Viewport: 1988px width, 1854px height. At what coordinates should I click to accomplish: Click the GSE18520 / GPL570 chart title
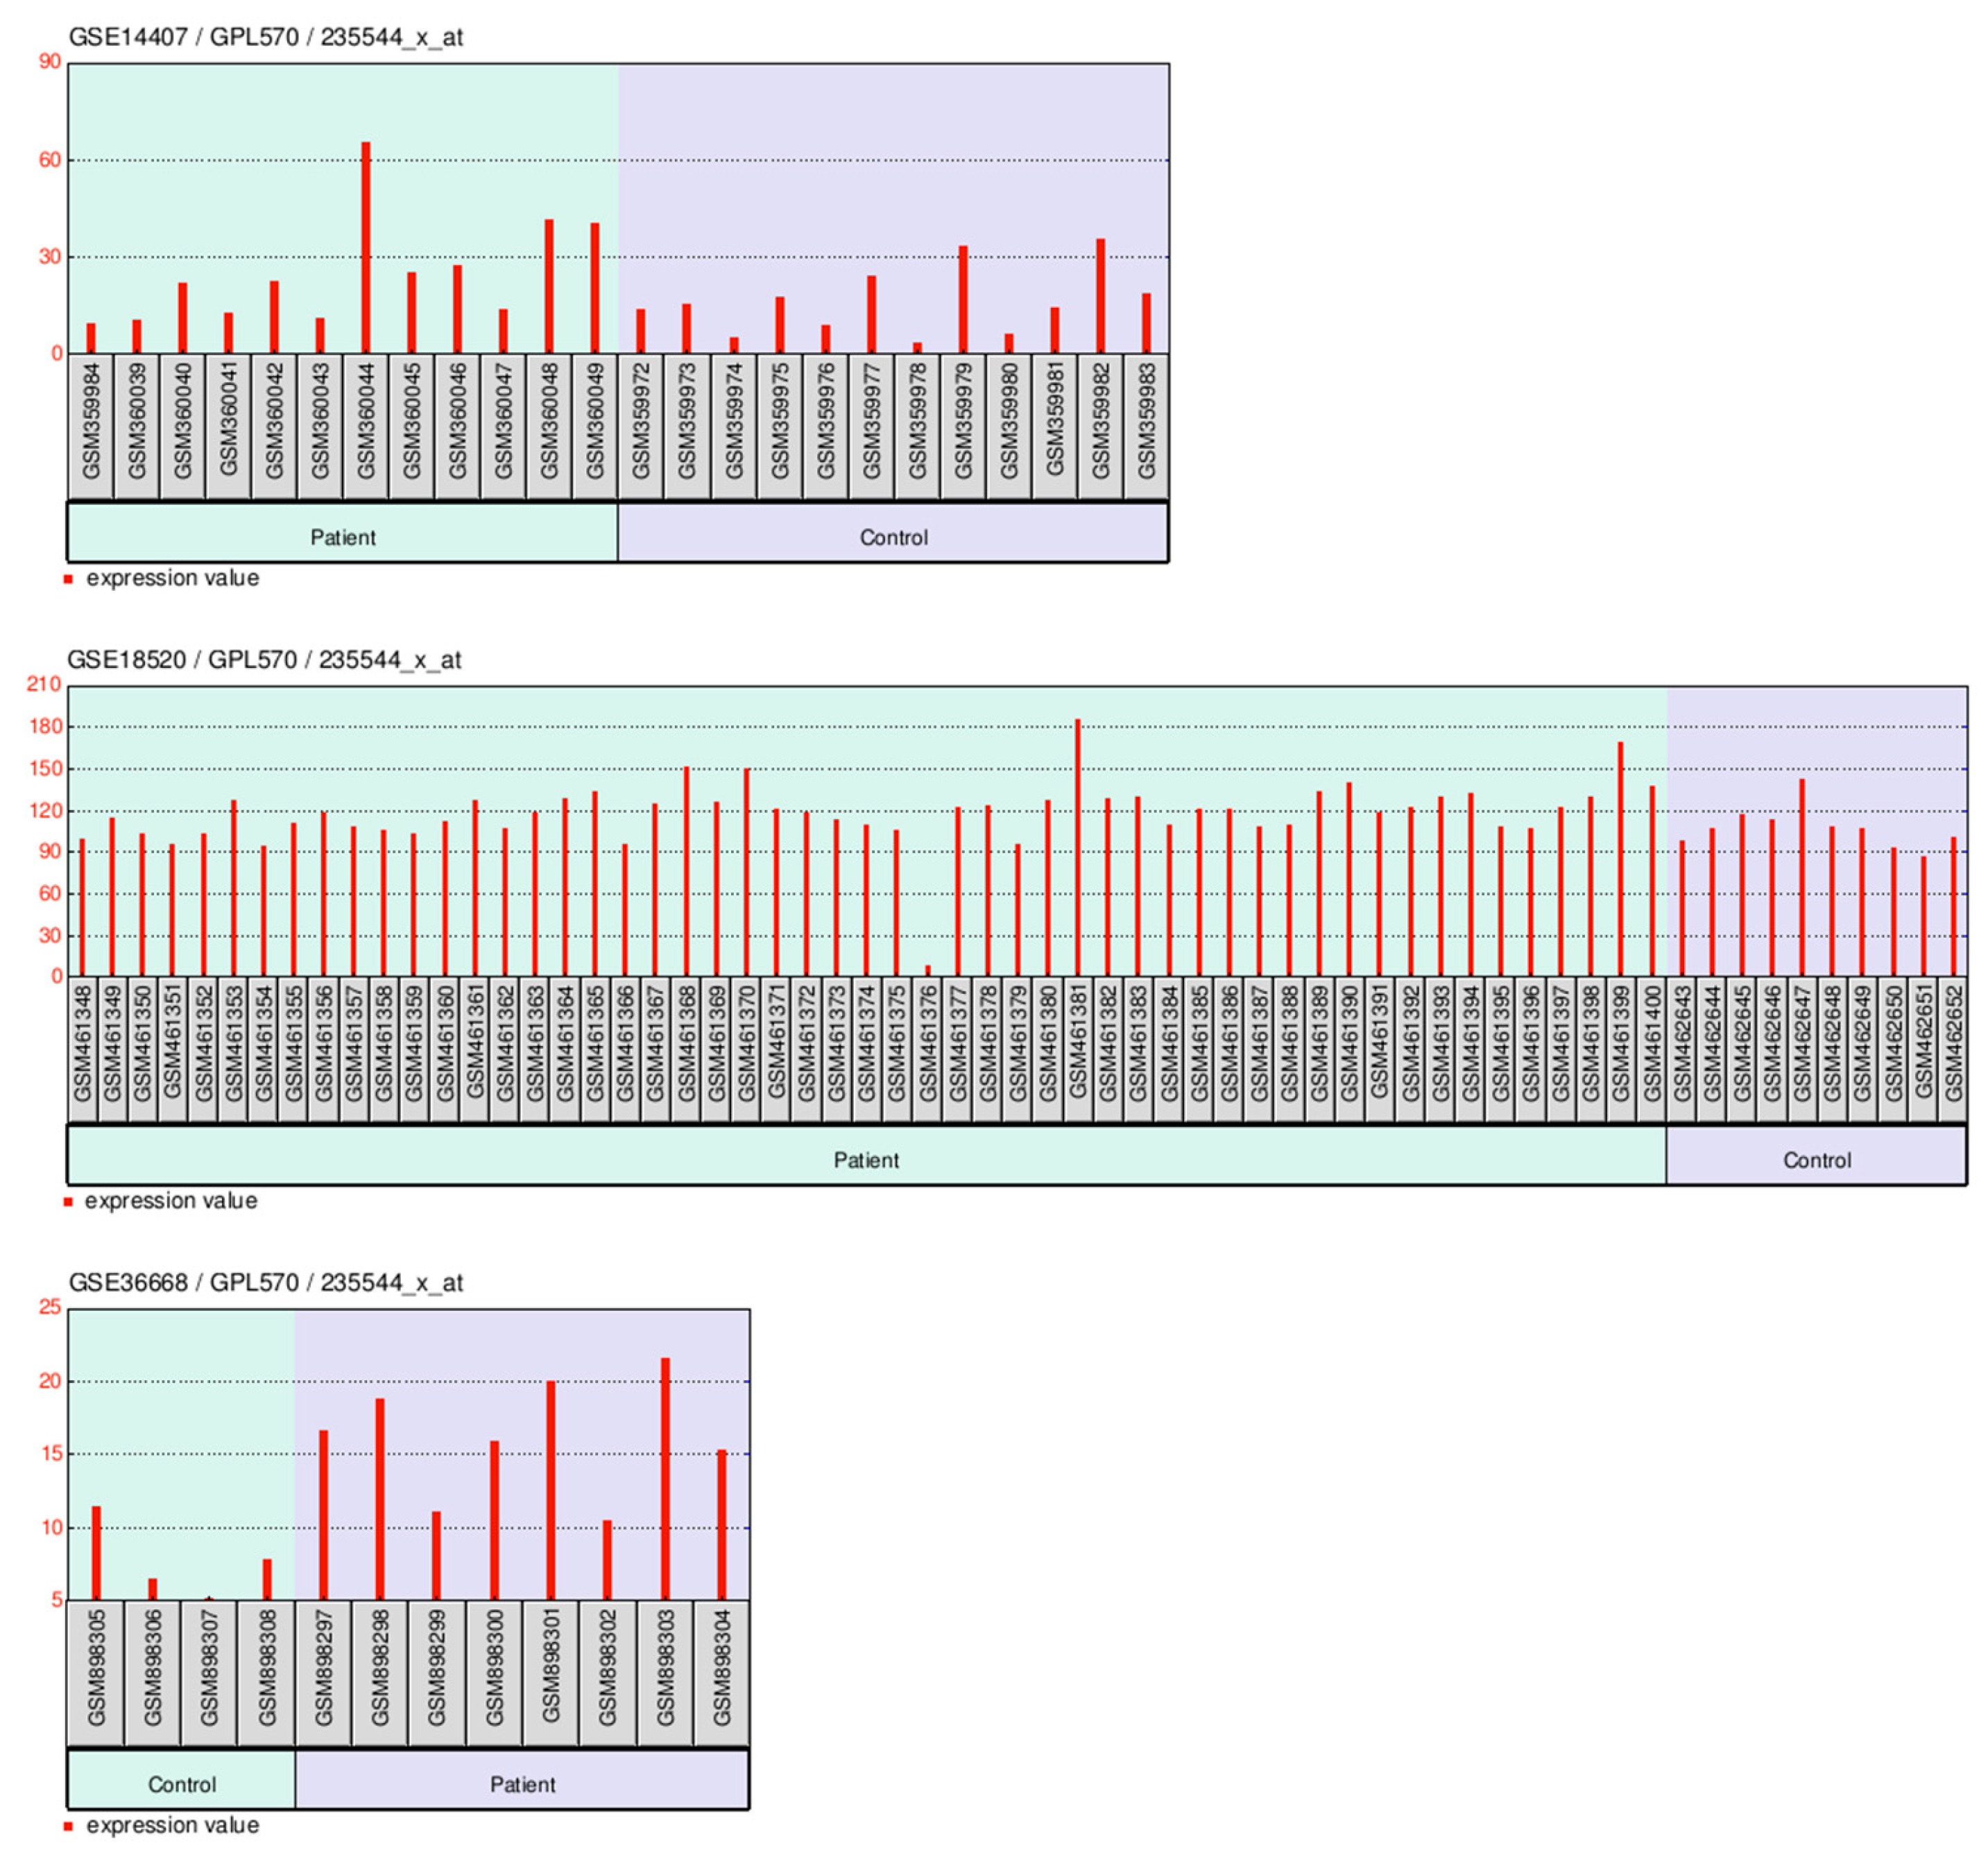pyautogui.click(x=264, y=660)
